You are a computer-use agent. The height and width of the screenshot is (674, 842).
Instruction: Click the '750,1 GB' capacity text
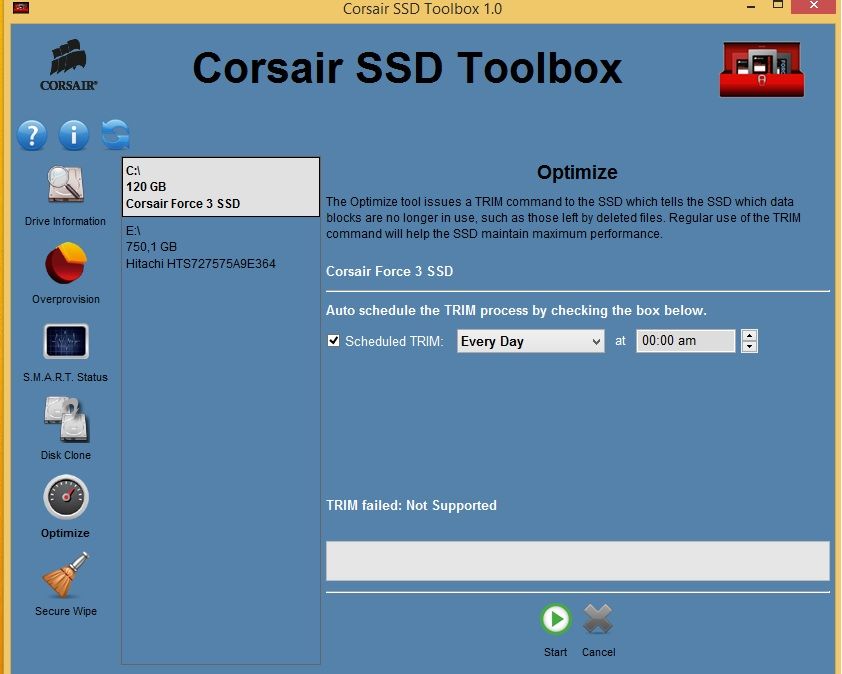pos(151,247)
